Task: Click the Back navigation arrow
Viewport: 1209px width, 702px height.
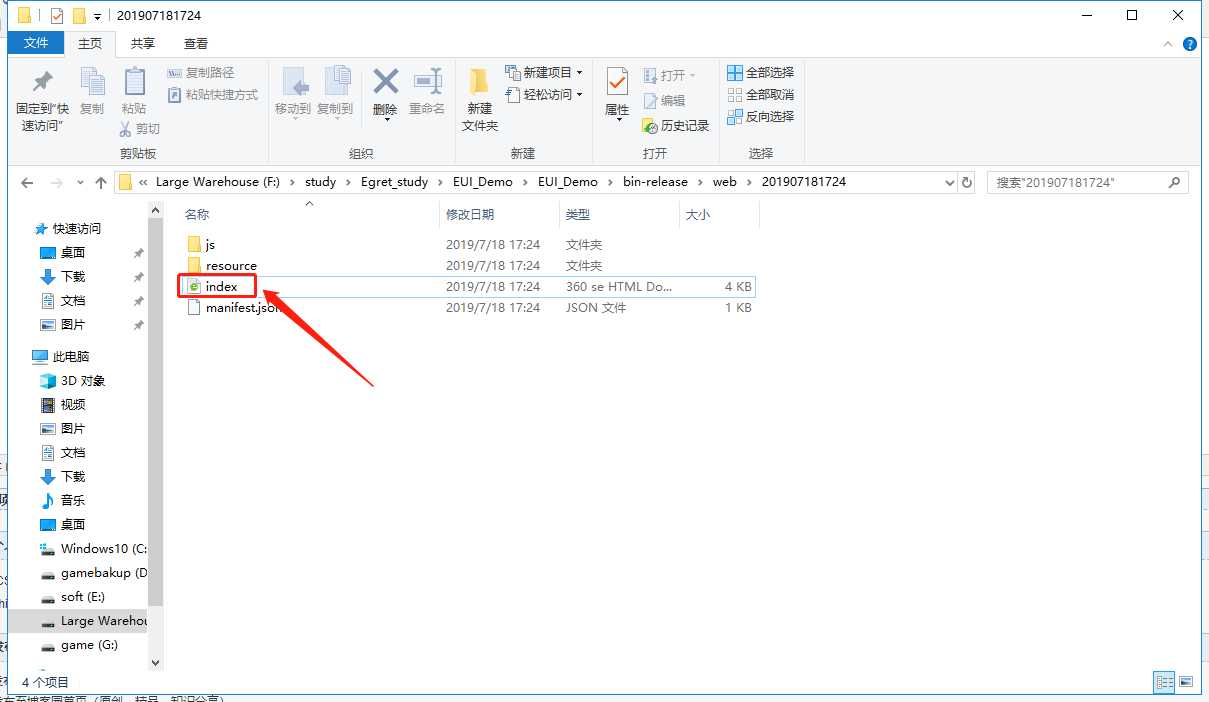Action: [27, 183]
